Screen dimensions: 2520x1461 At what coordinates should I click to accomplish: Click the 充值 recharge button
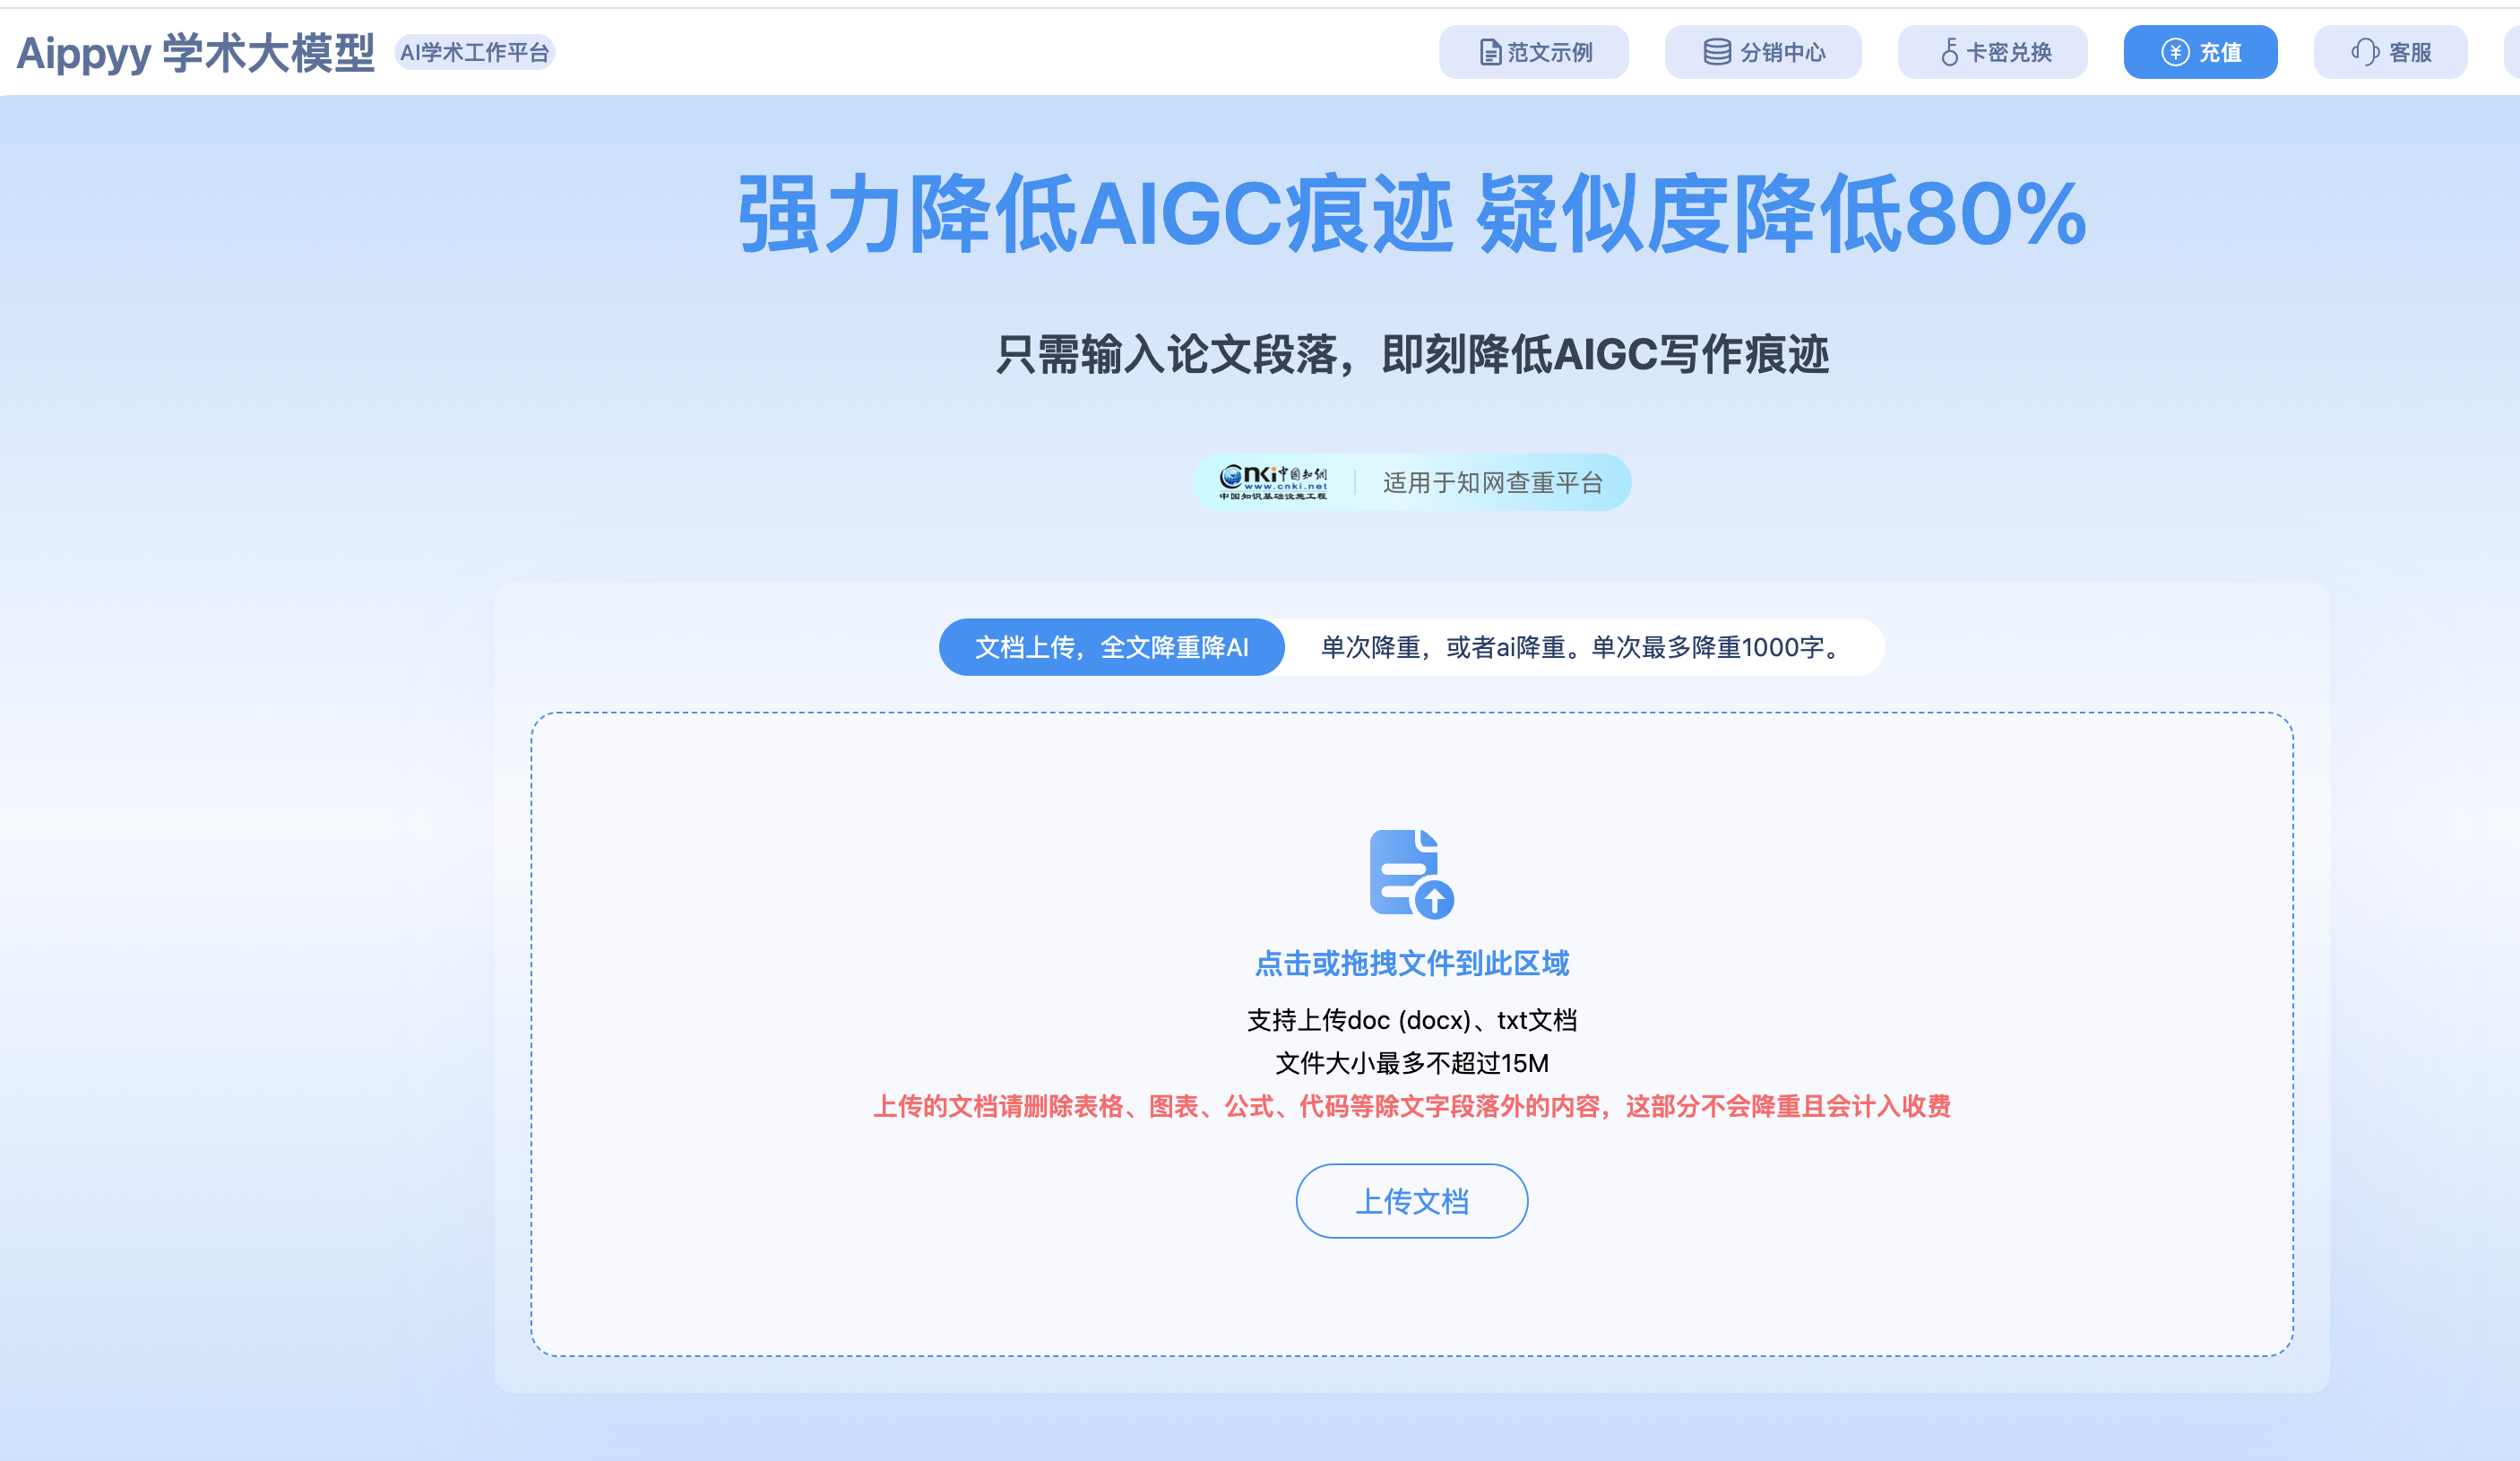[x=2200, y=52]
